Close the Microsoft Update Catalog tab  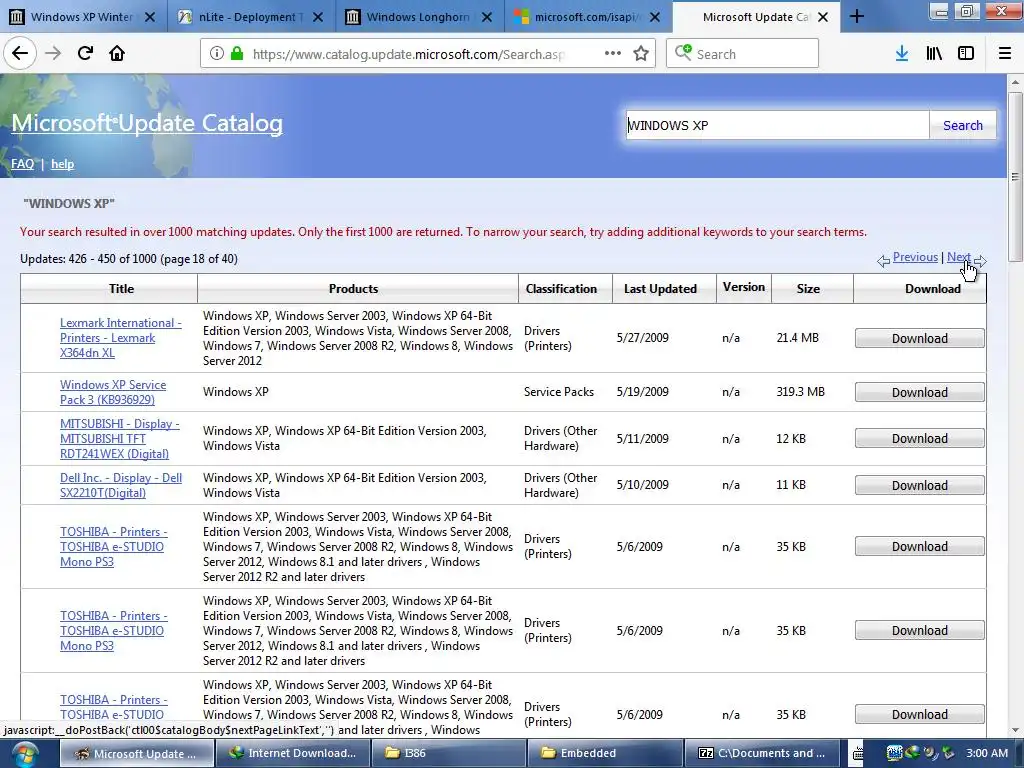[824, 17]
